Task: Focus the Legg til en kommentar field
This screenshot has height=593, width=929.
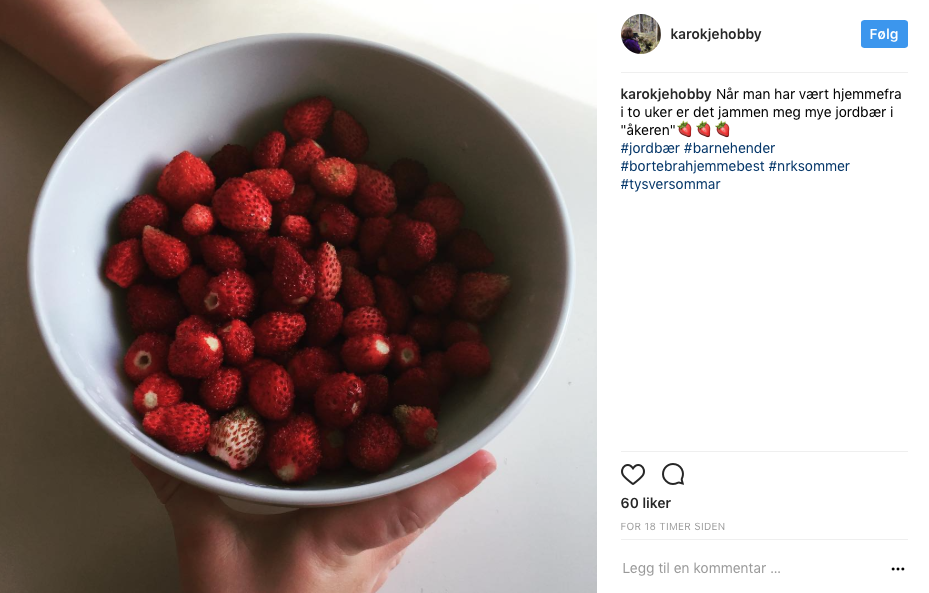Action: click(x=752, y=569)
